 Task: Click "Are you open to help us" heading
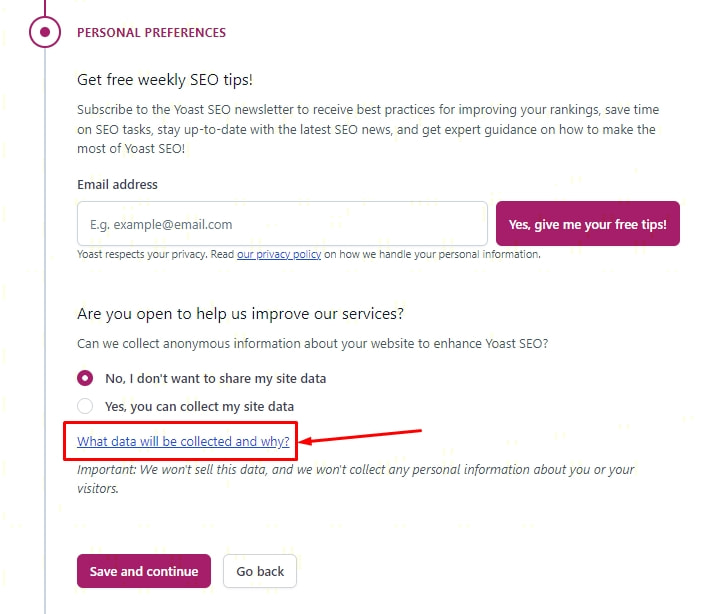click(x=240, y=313)
